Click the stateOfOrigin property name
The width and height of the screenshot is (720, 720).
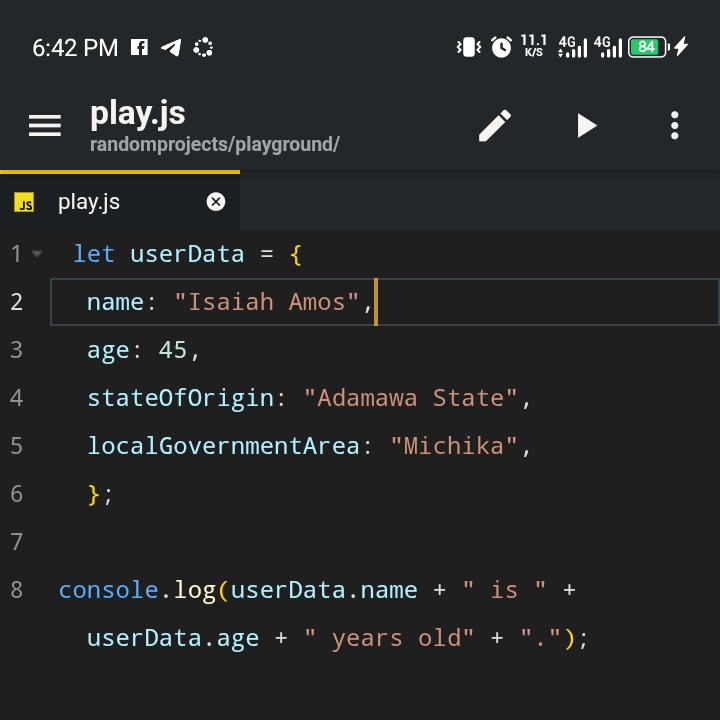[180, 399]
